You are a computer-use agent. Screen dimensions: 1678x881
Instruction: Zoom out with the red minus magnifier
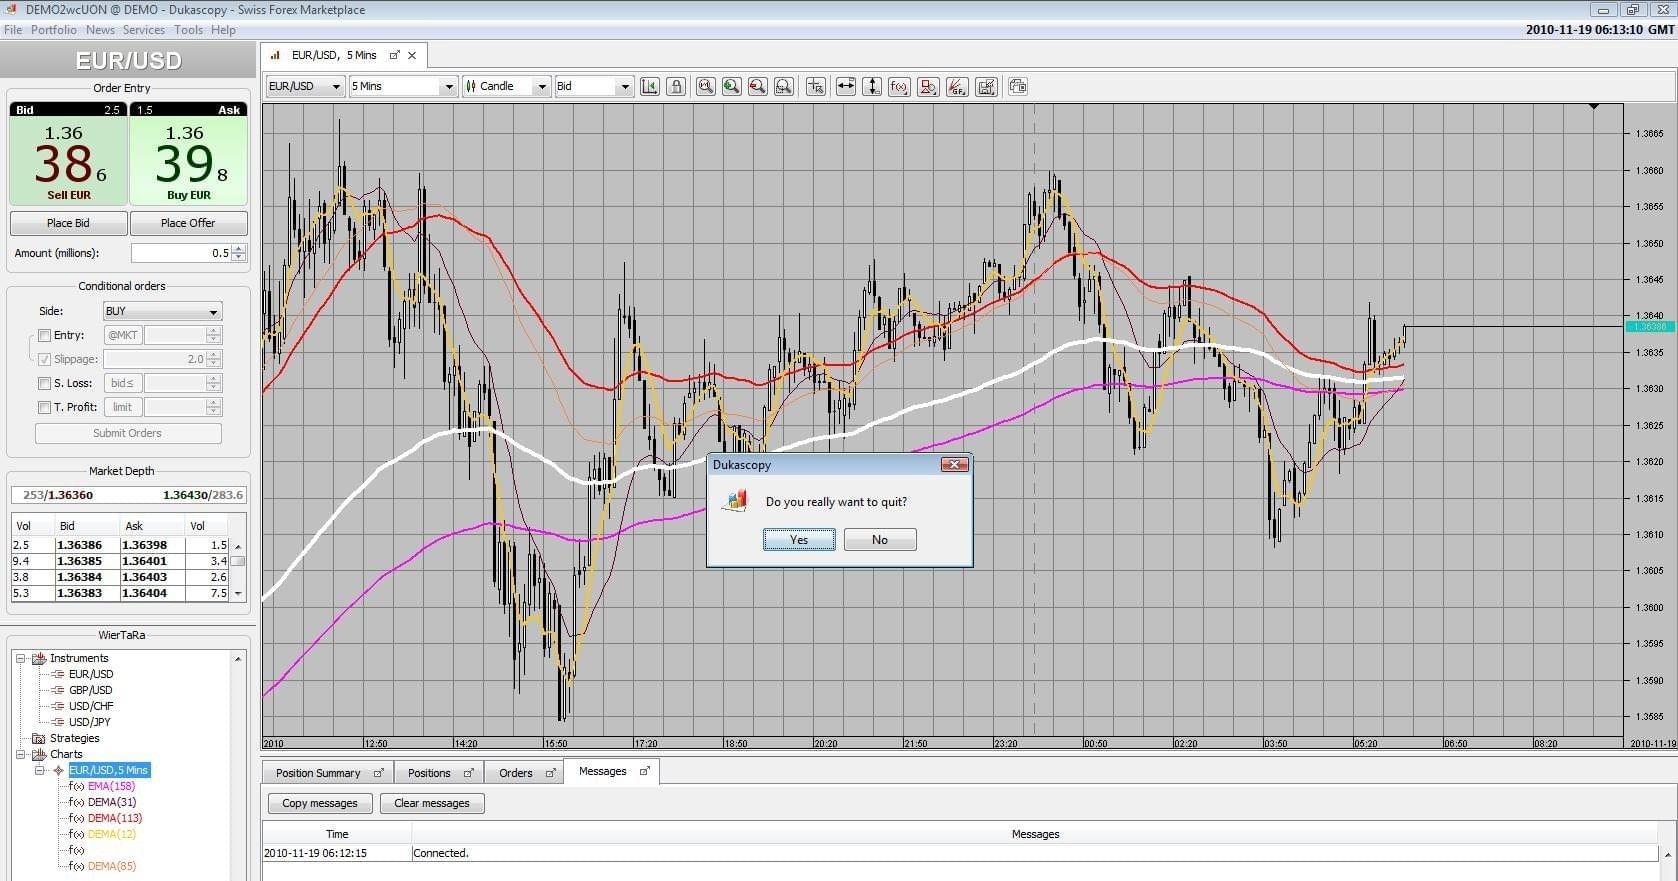(x=758, y=86)
